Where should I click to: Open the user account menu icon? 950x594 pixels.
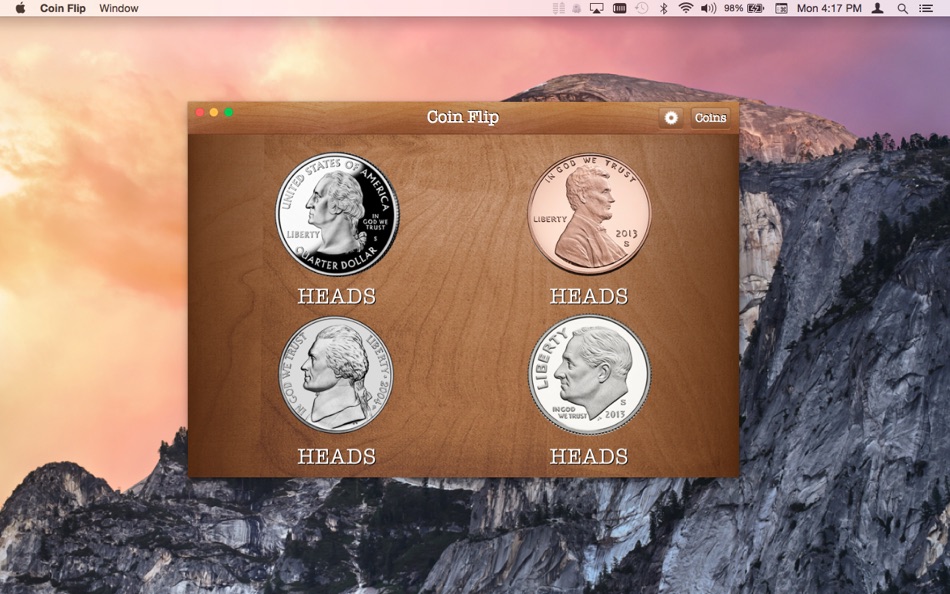877,8
